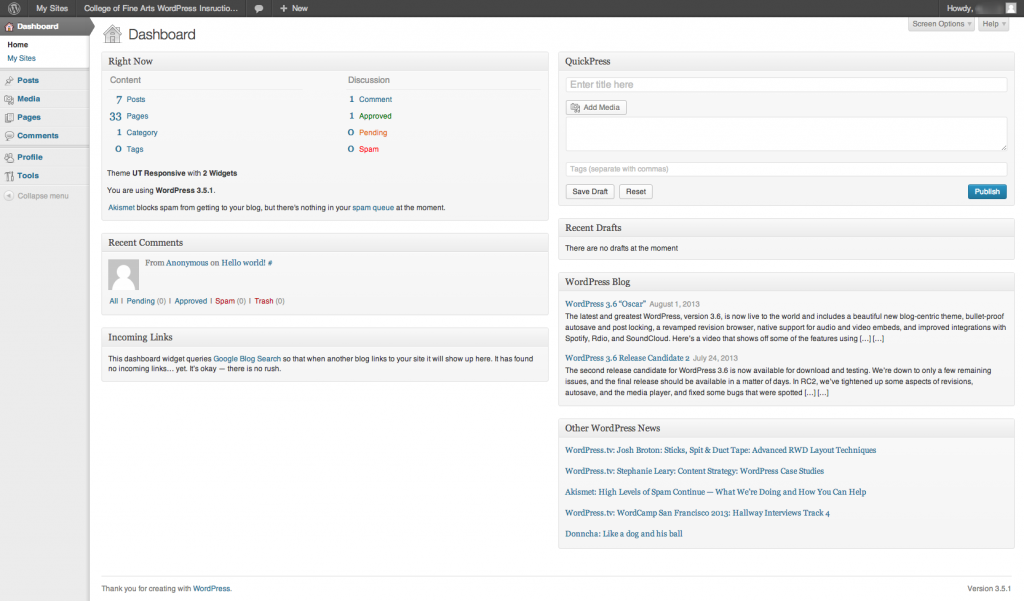The image size is (1024, 601).
Task: Click the Dashboard home icon in the sidebar
Action: (9, 27)
